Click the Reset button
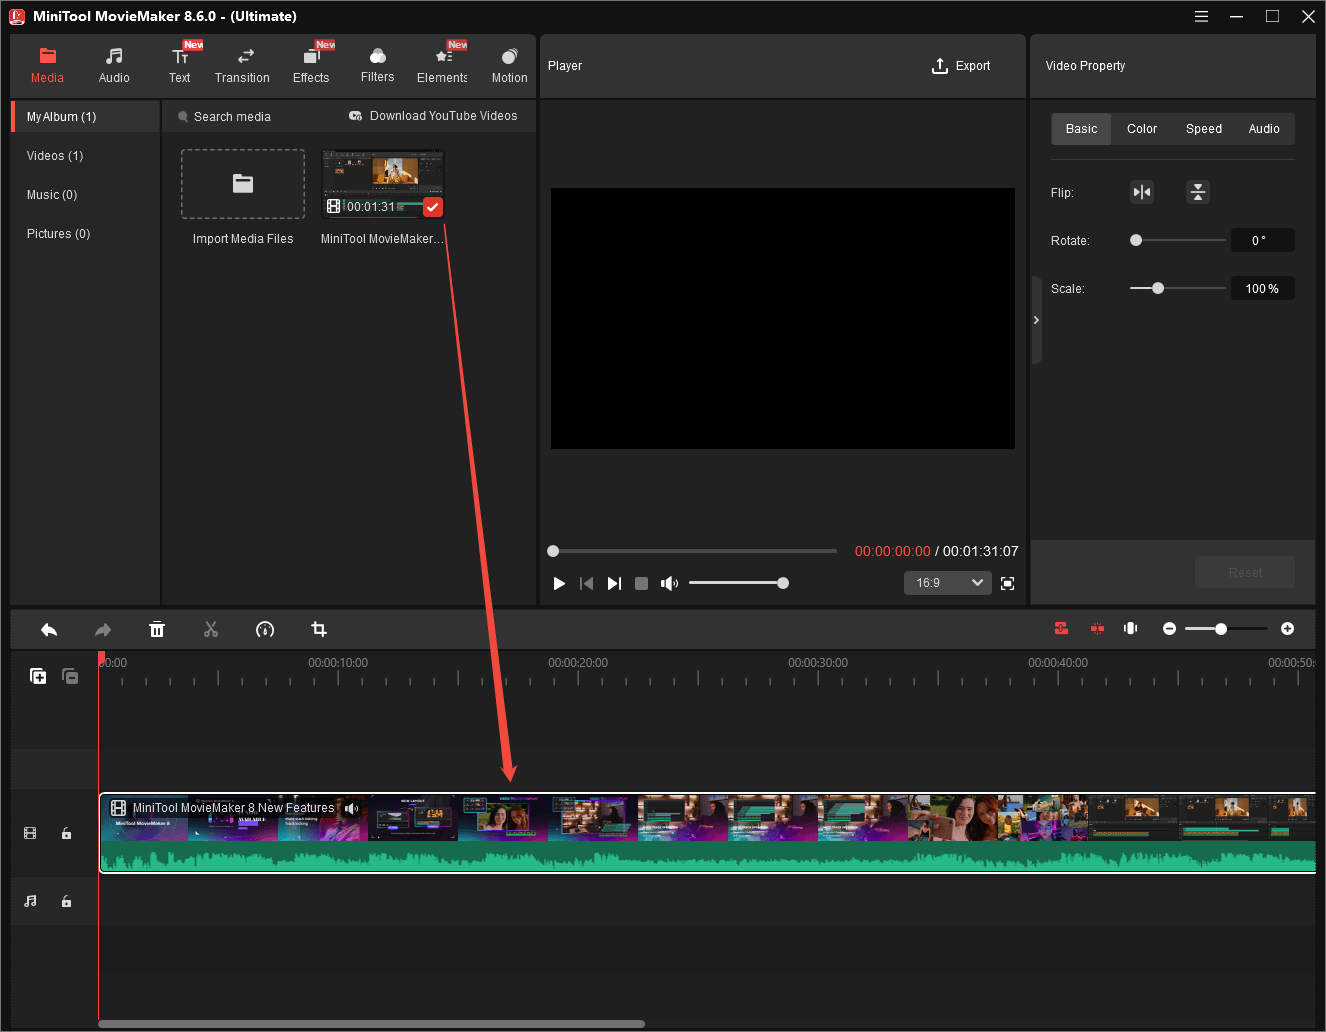 click(1245, 572)
